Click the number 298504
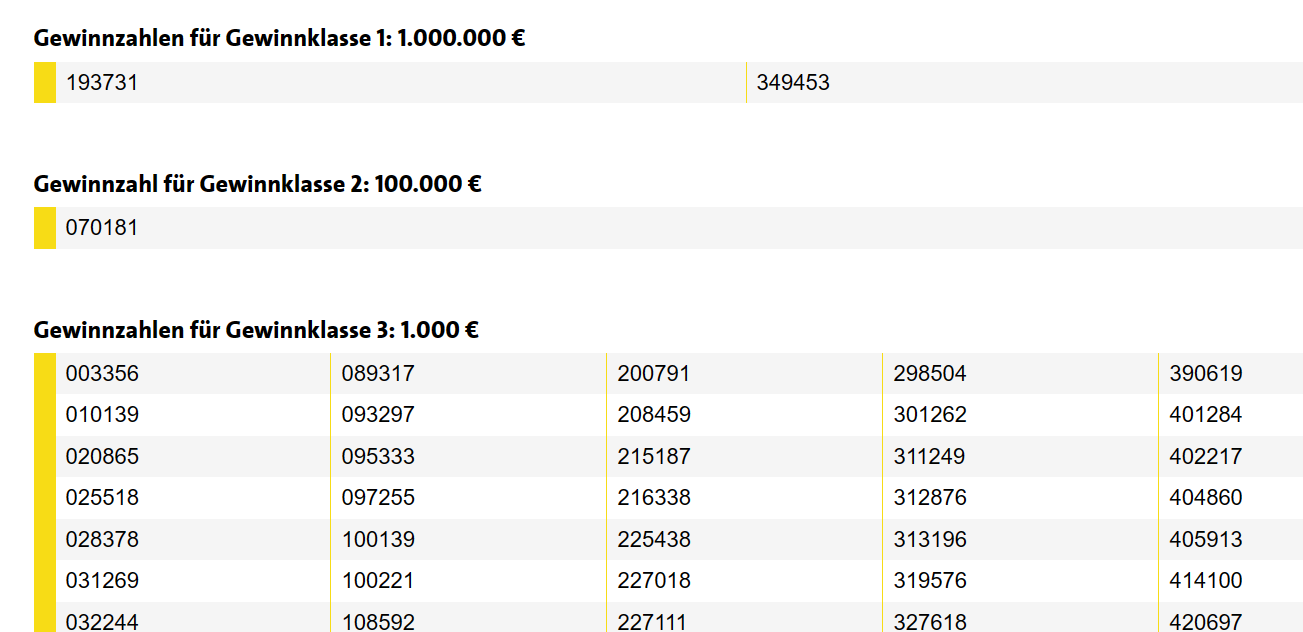 (930, 374)
